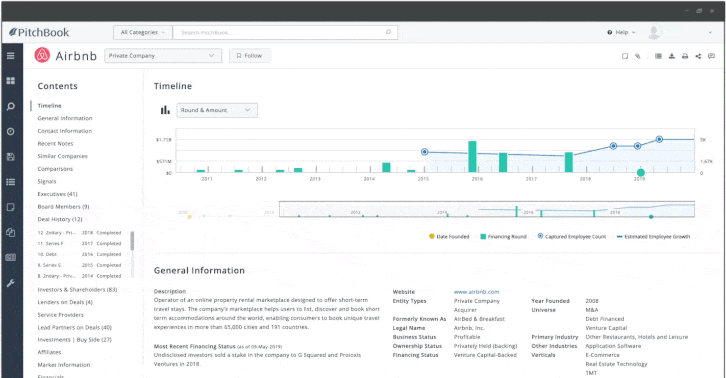Go to Comparisons in Contents
This screenshot has height=378, width=726.
tap(55, 169)
